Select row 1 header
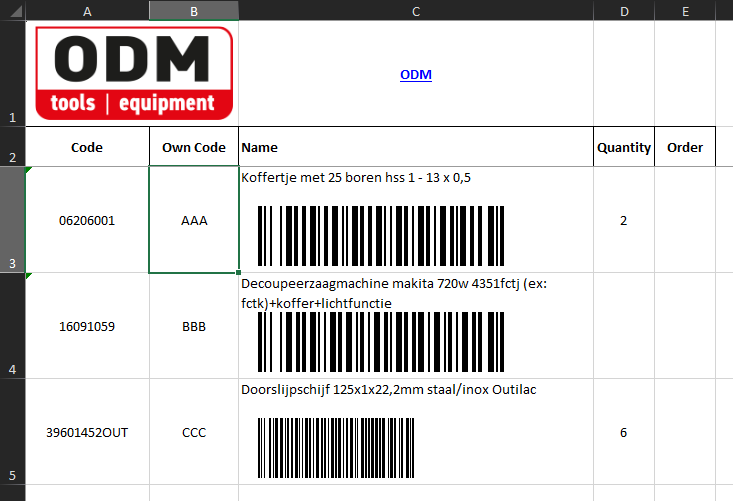The height and width of the screenshot is (501, 733). pyautogui.click(x=13, y=73)
